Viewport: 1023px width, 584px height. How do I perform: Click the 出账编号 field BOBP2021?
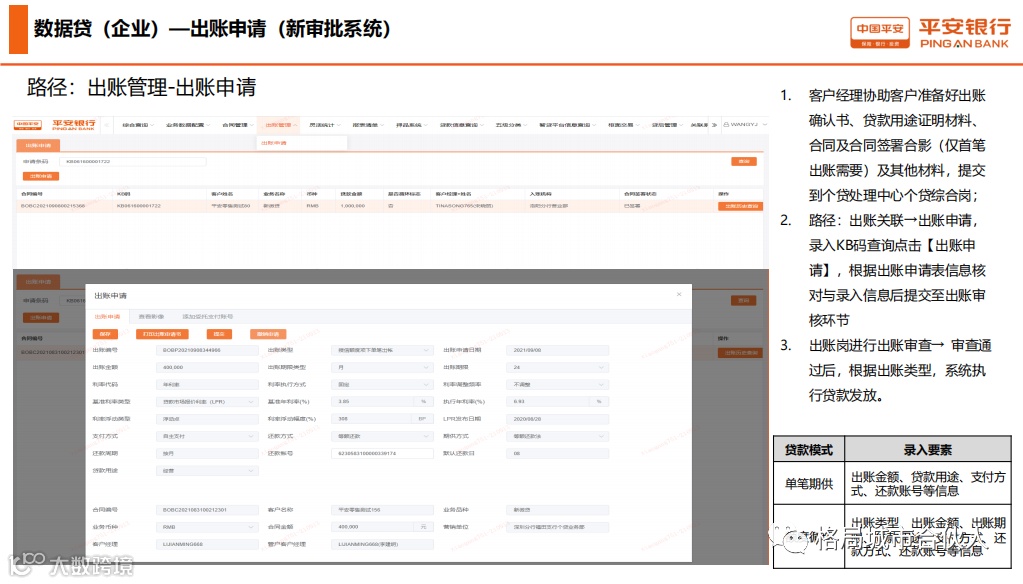pos(207,350)
